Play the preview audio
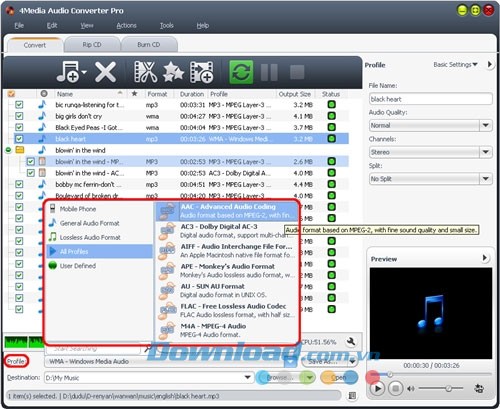The height and width of the screenshot is (409, 500). [377, 389]
